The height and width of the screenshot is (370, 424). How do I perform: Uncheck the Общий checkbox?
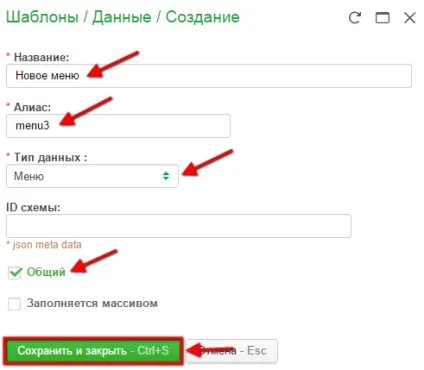[x=15, y=273]
